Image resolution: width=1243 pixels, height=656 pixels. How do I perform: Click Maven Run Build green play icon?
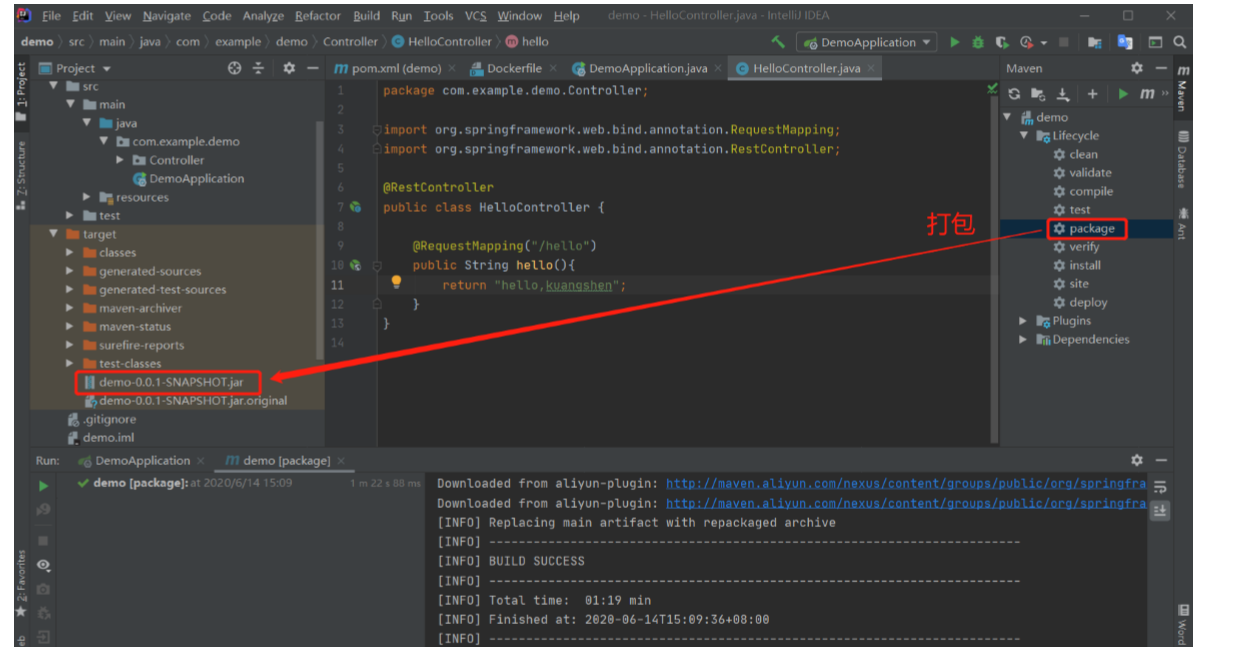tap(1123, 94)
